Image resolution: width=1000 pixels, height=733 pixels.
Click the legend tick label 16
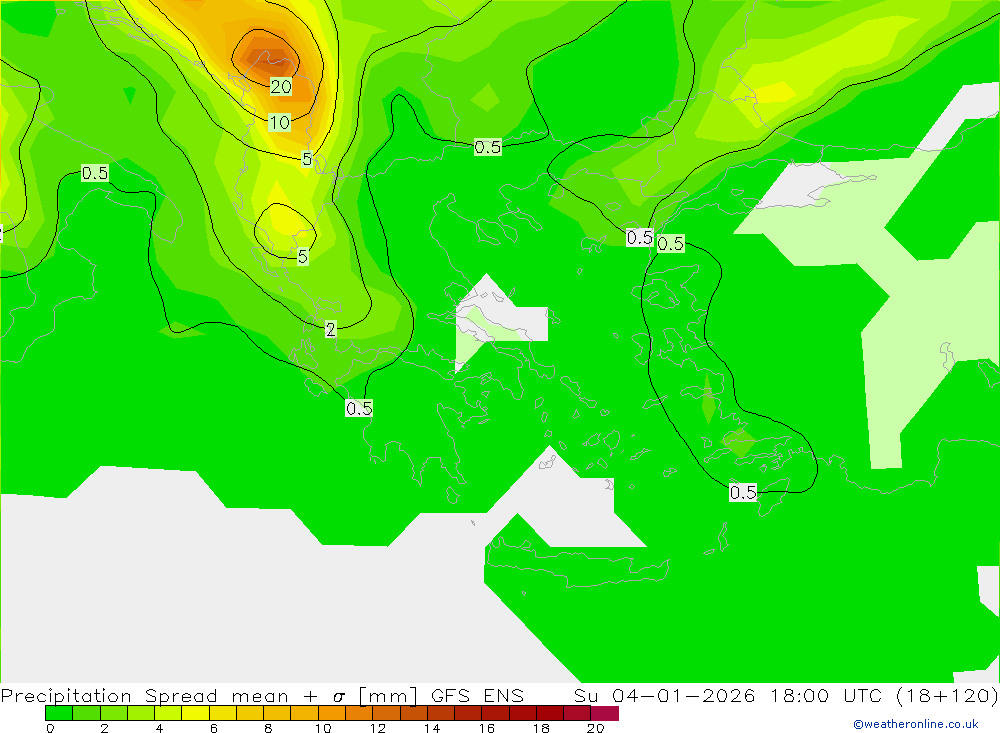(x=487, y=728)
